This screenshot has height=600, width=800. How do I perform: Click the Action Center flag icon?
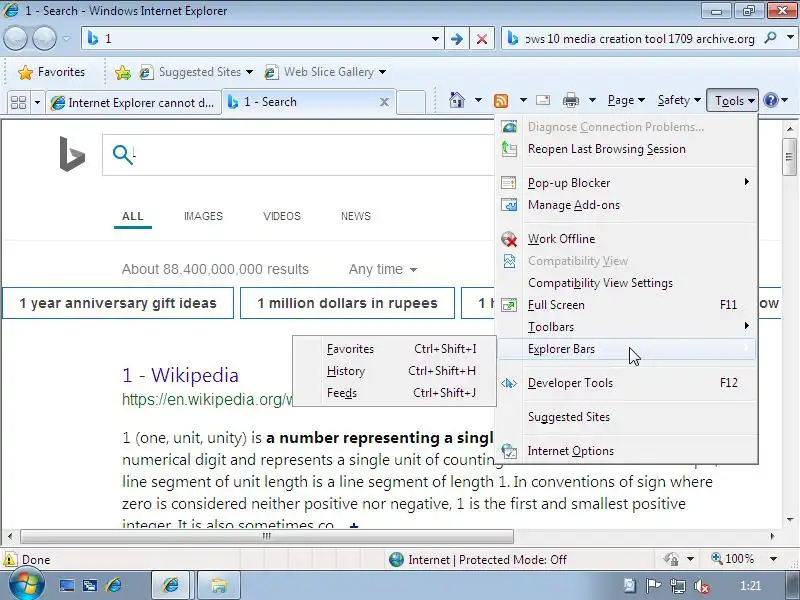coord(654,586)
